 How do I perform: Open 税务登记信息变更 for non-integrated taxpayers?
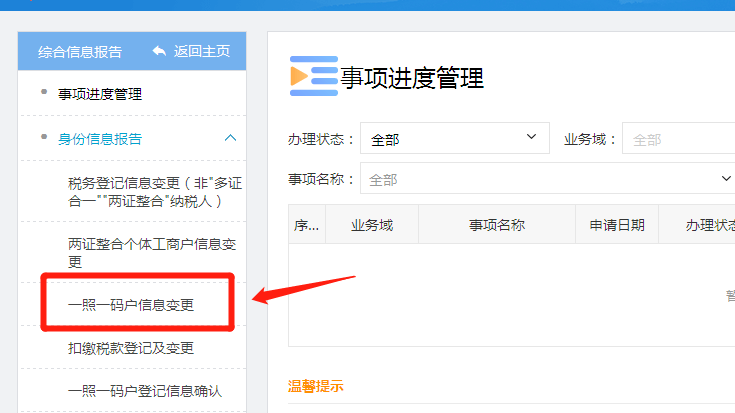tap(154, 192)
